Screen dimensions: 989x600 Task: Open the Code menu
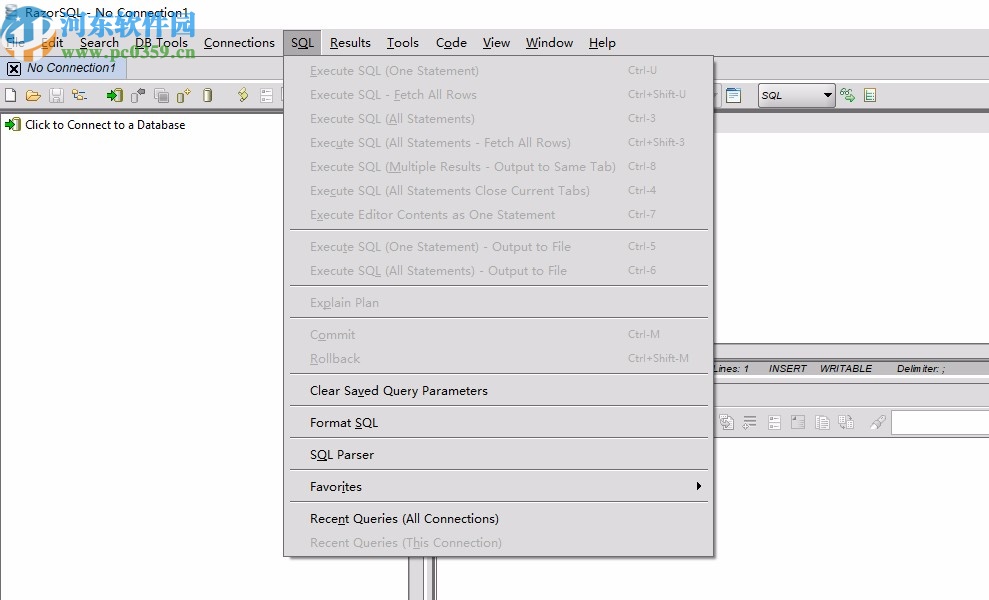coord(451,42)
